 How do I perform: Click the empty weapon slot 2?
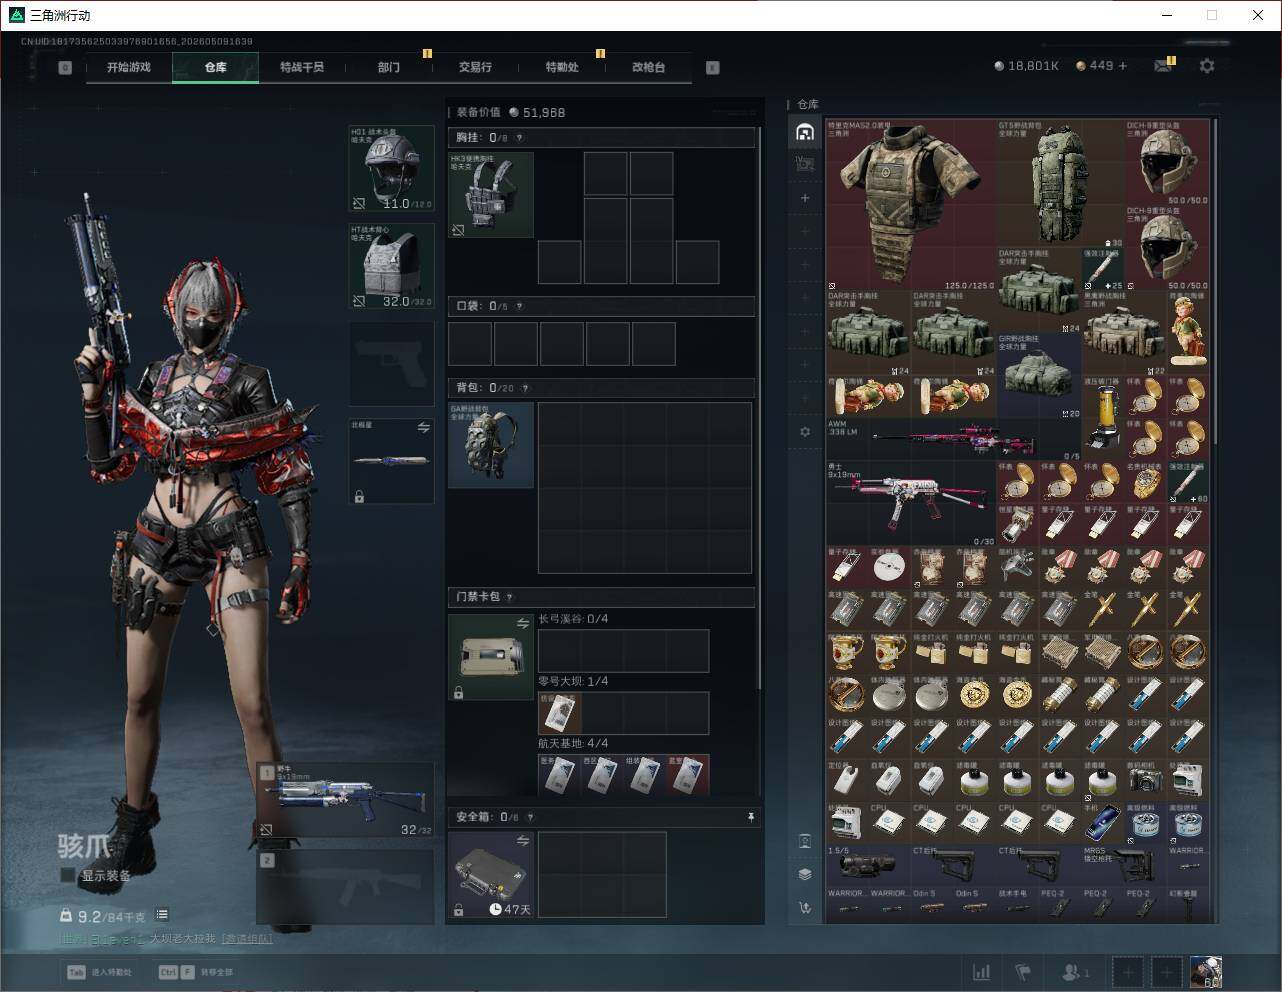click(346, 886)
